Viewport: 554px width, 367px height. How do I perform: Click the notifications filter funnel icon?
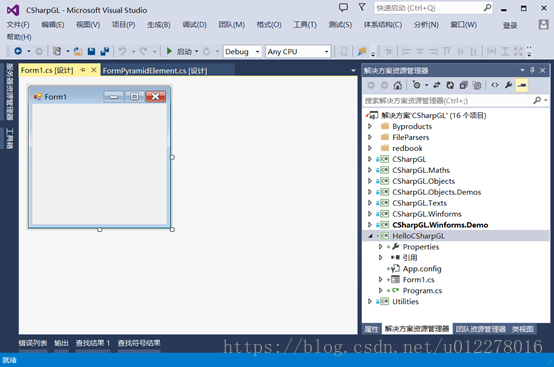coord(362,7)
